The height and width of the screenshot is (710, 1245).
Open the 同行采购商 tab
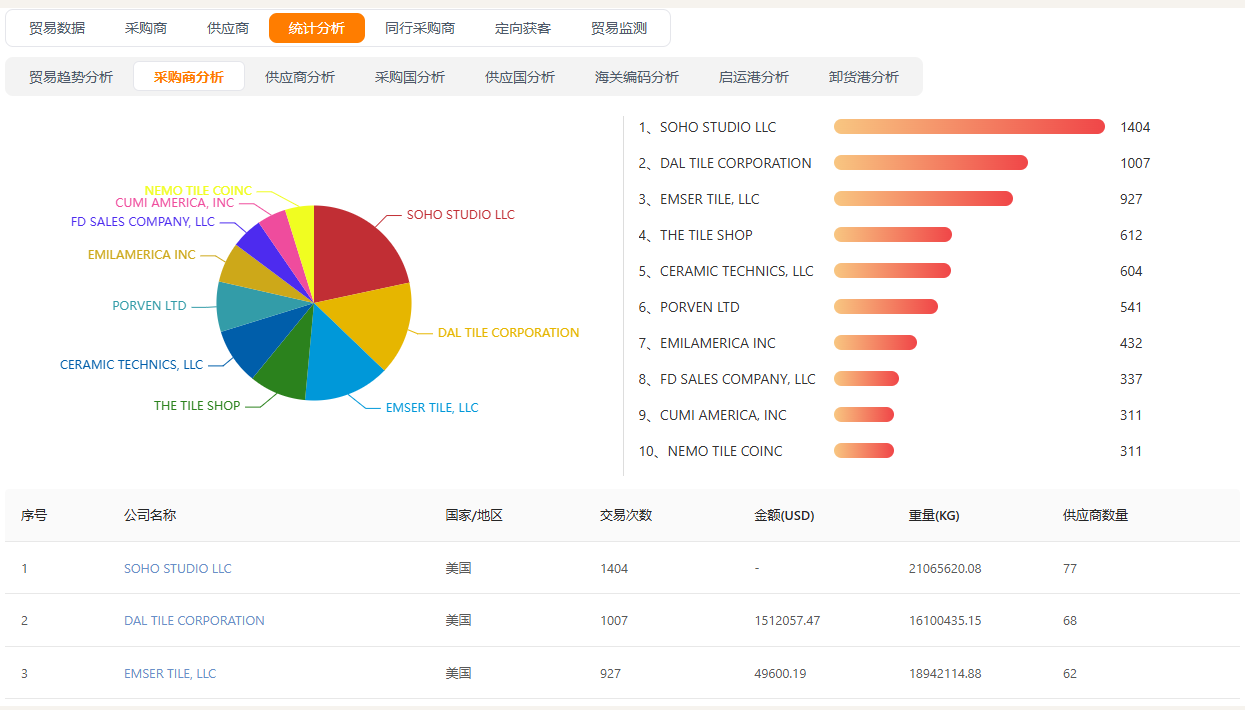[x=420, y=28]
